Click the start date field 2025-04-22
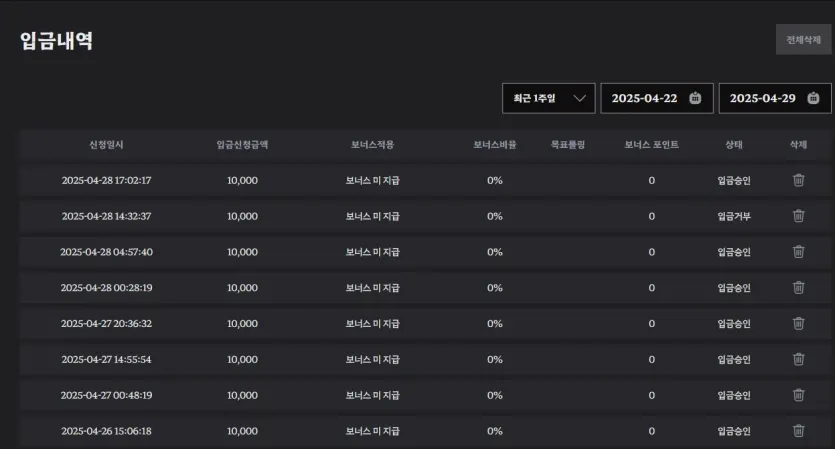Viewport: 835px width, 449px height. [657, 98]
